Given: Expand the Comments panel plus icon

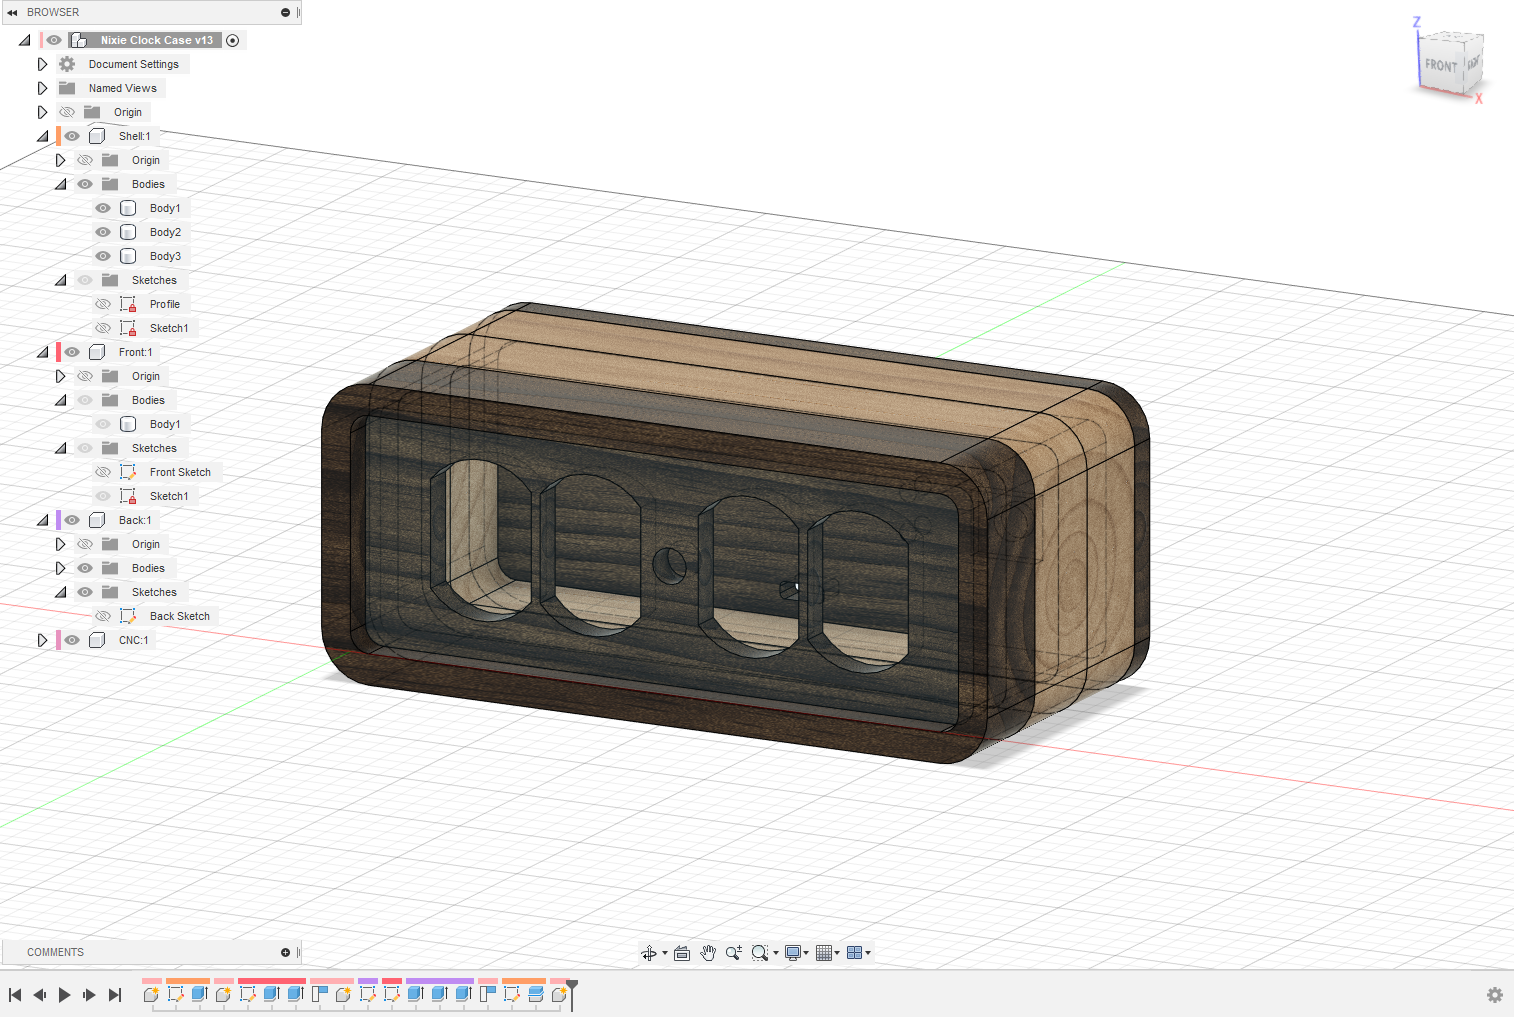Looking at the screenshot, I should [285, 952].
